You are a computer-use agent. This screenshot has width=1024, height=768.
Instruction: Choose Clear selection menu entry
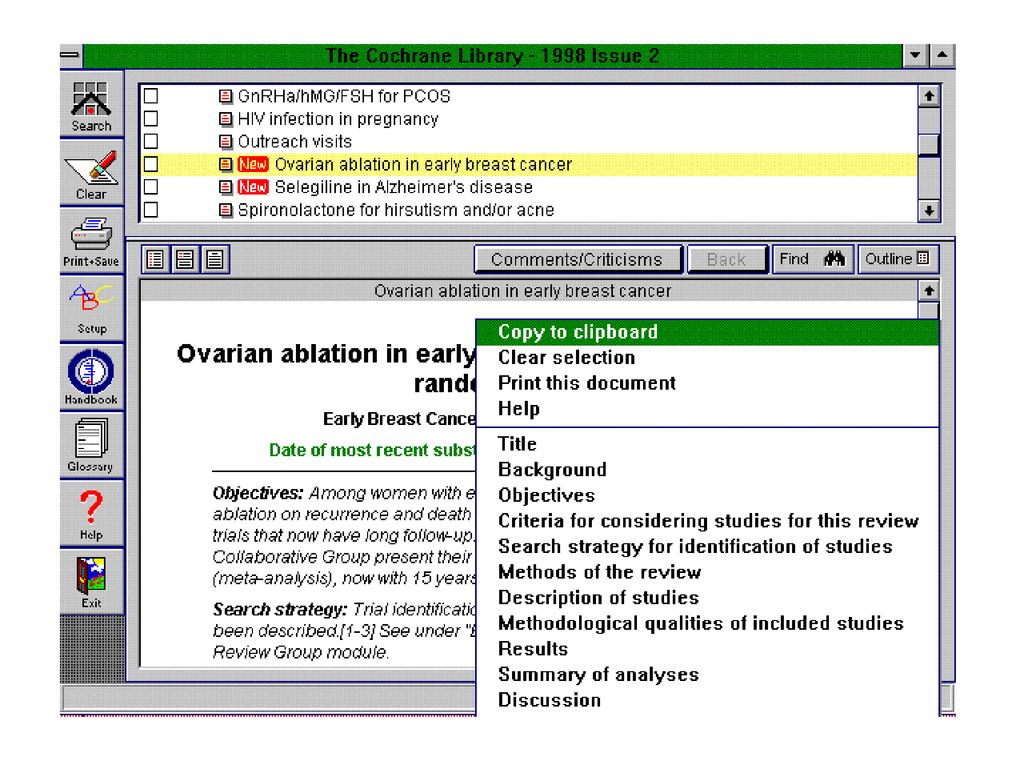[x=707, y=358]
